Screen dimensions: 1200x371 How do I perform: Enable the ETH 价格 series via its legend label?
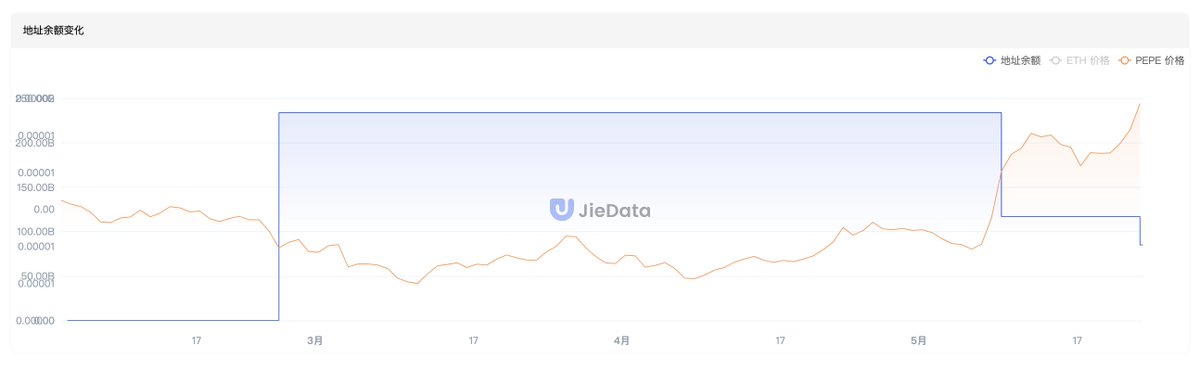click(x=1088, y=61)
